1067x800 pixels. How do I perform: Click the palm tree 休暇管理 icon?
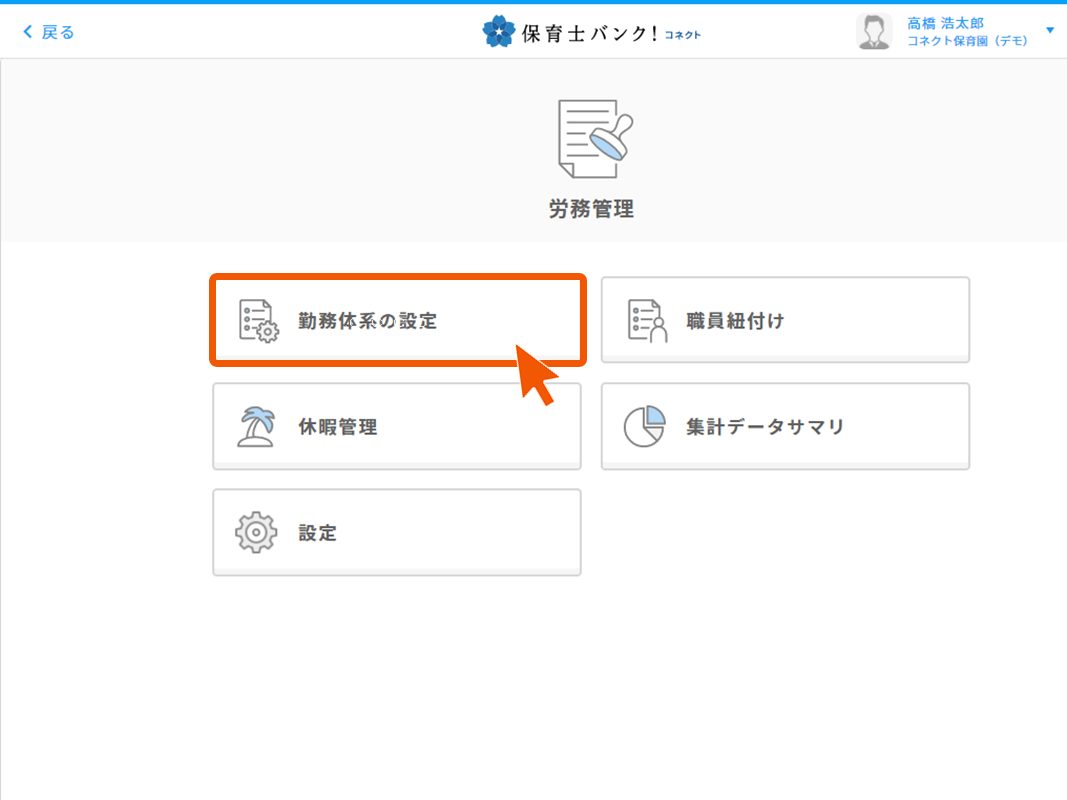(x=258, y=427)
